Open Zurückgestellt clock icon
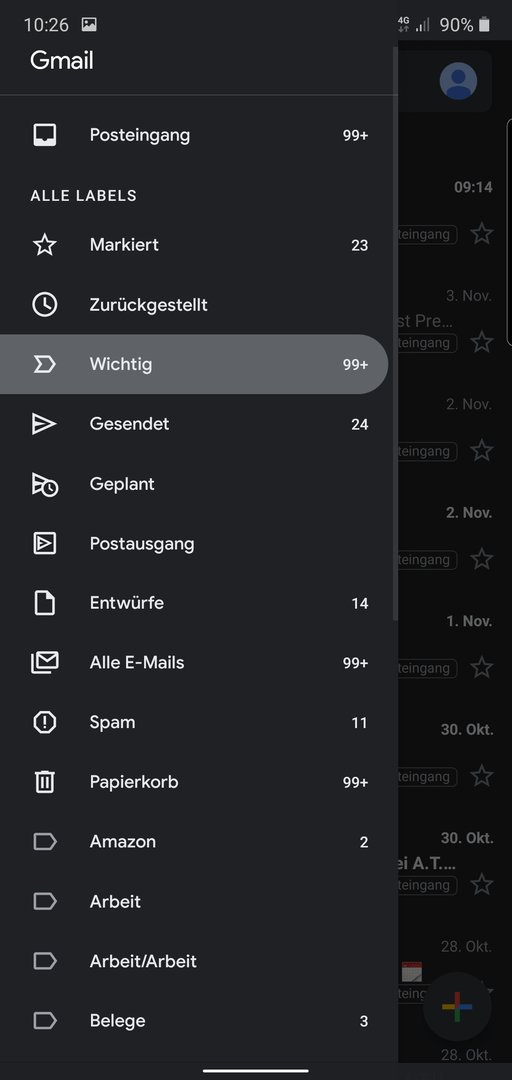The height and width of the screenshot is (1080, 512). (x=45, y=304)
